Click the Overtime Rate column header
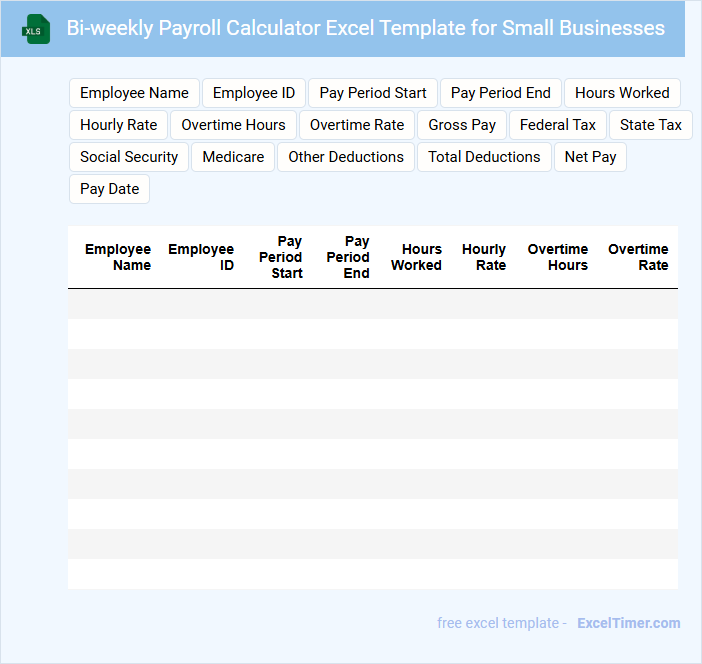Screen dimensions: 702x664 click(x=638, y=257)
